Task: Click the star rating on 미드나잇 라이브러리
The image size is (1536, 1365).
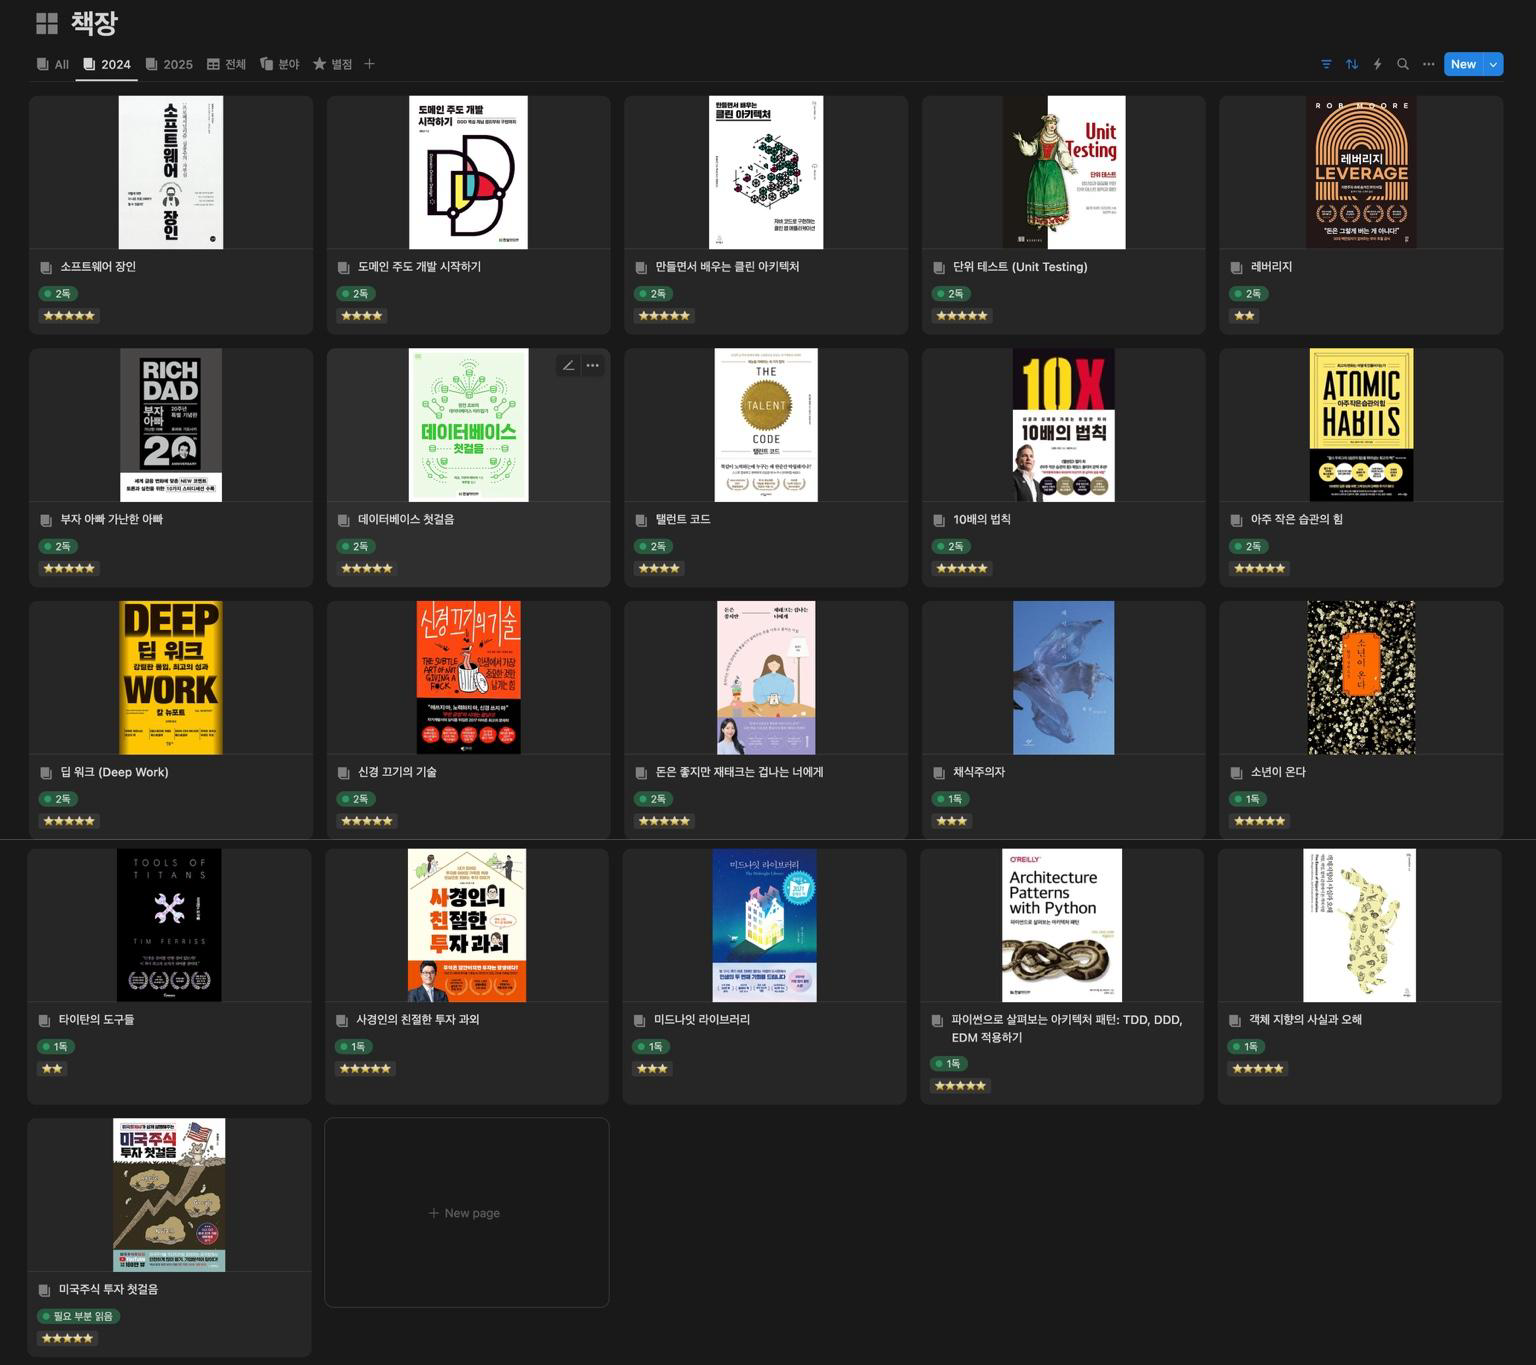Action: pos(652,1069)
